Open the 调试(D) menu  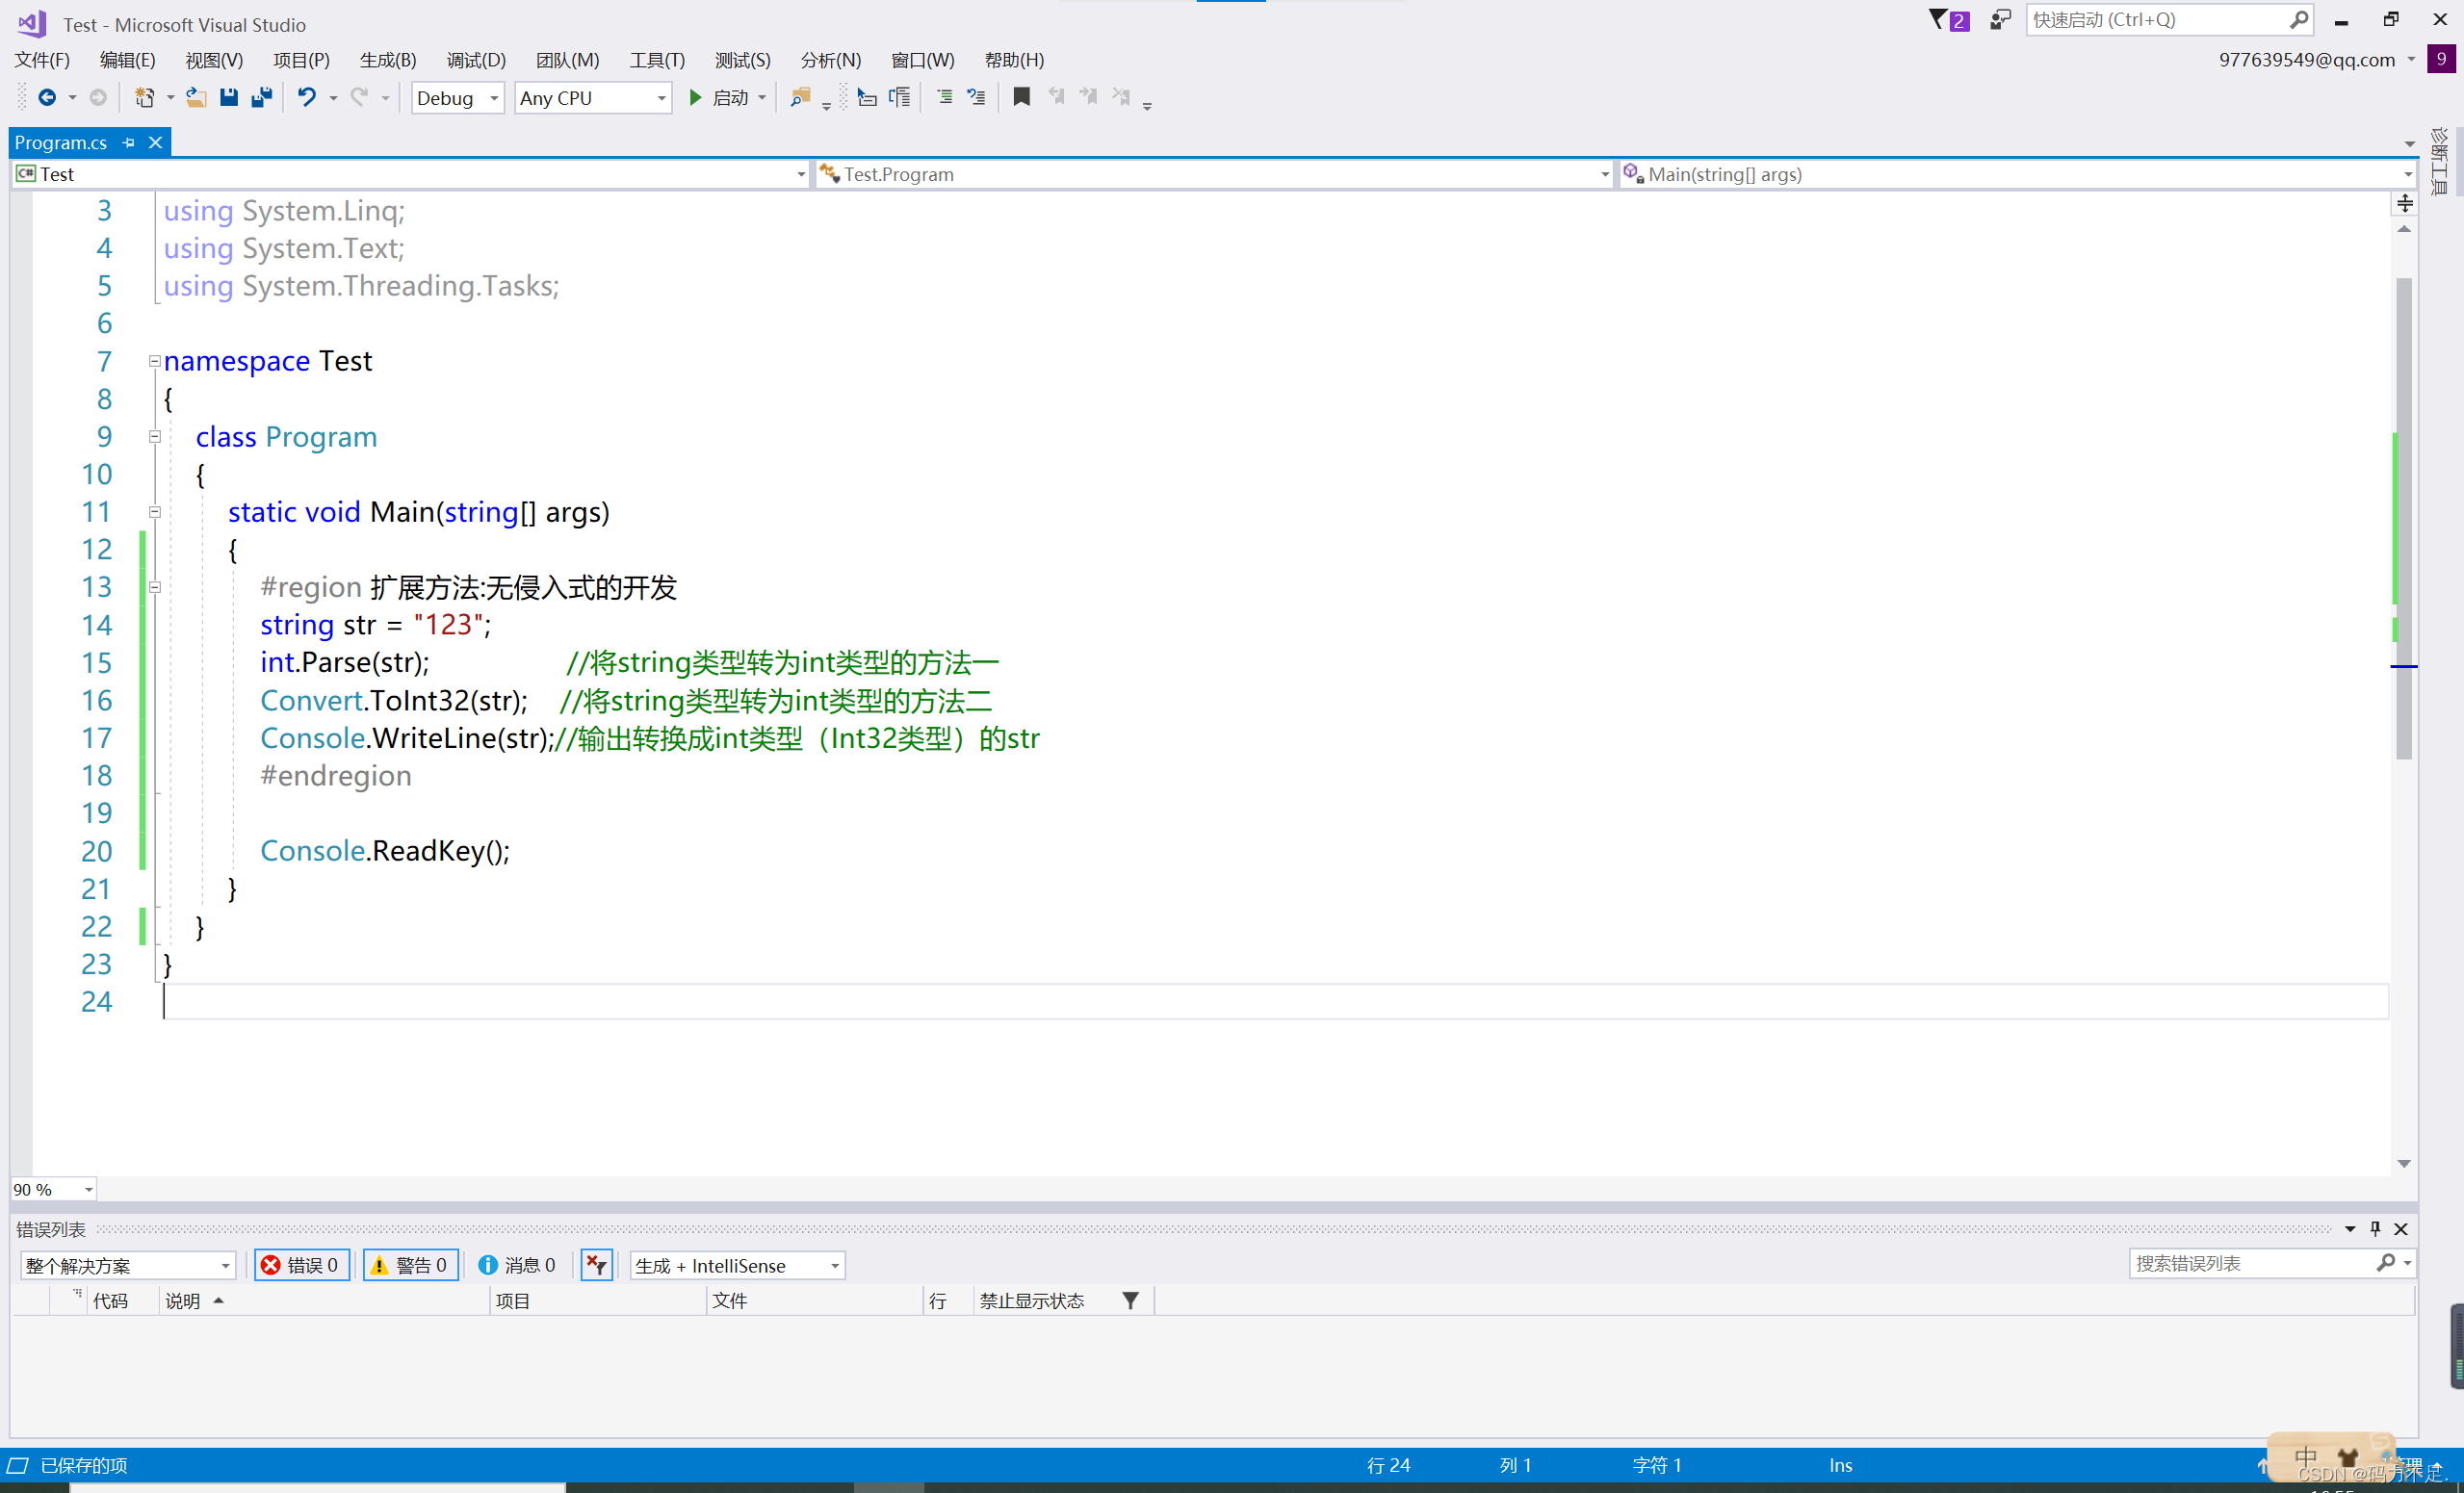(x=476, y=60)
